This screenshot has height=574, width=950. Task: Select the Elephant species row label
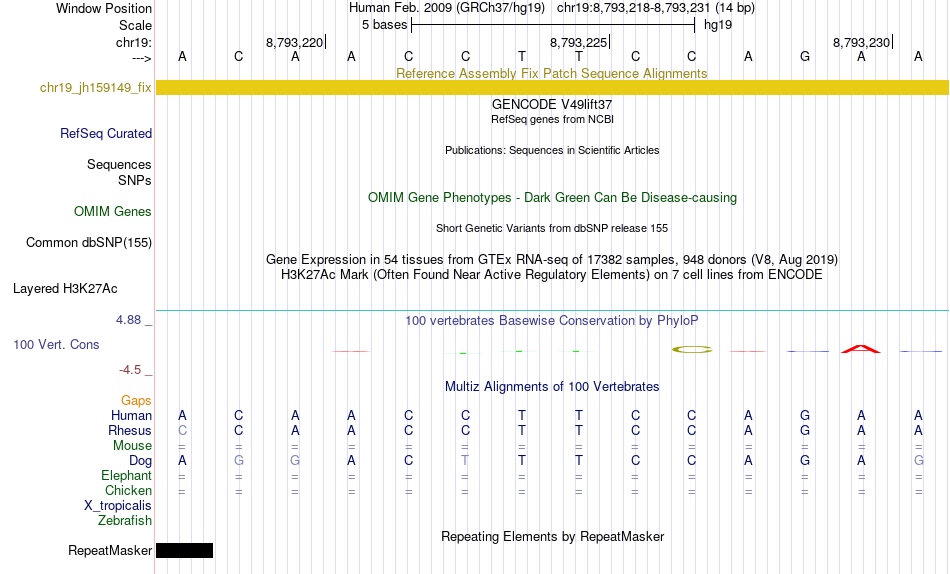pos(126,476)
